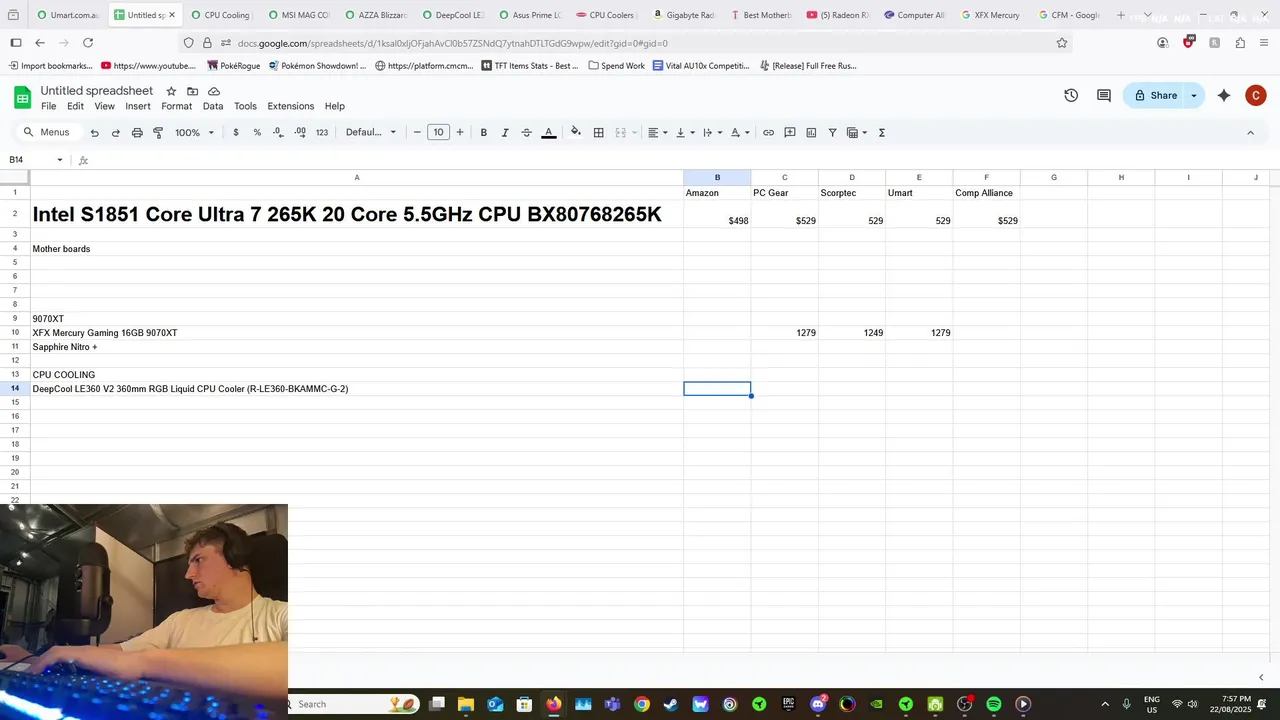
Task: Click the document status cloud icon
Action: pyautogui.click(x=214, y=91)
